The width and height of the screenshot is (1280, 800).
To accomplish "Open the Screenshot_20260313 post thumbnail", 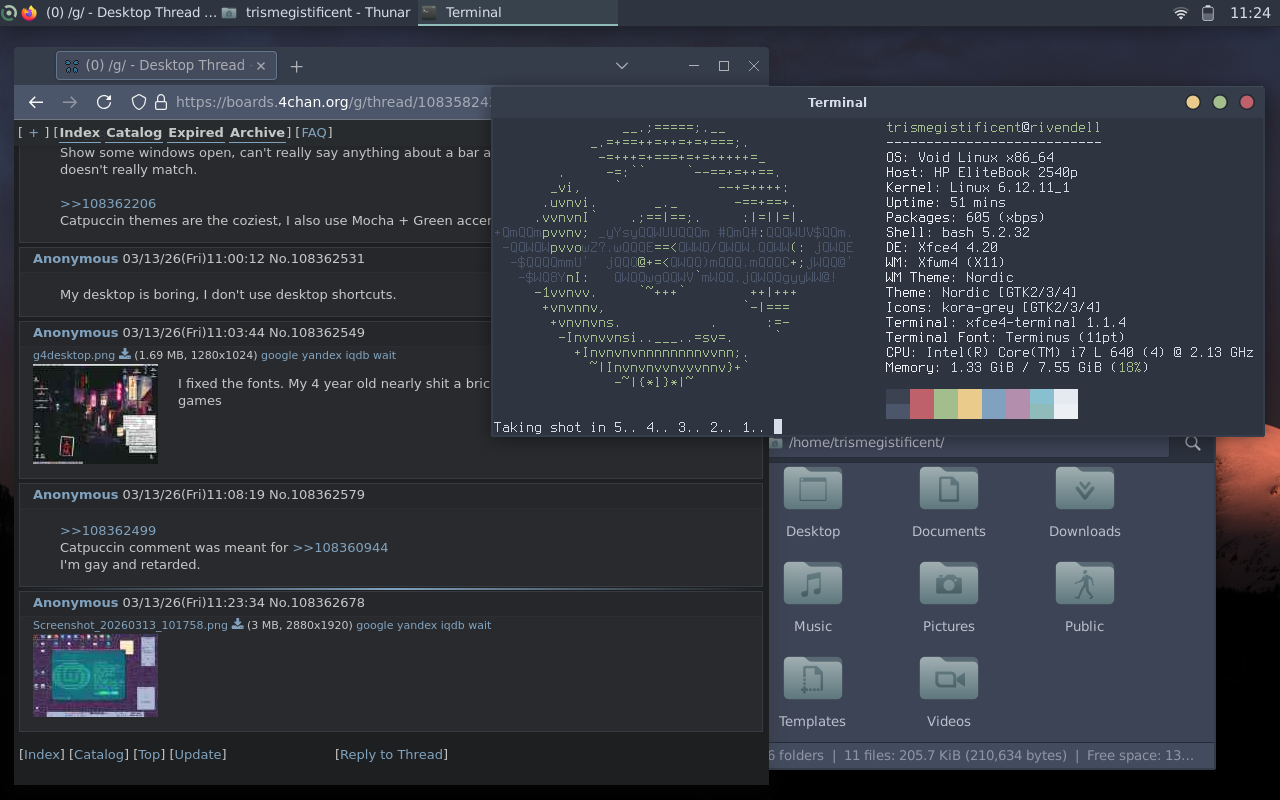I will pyautogui.click(x=95, y=675).
